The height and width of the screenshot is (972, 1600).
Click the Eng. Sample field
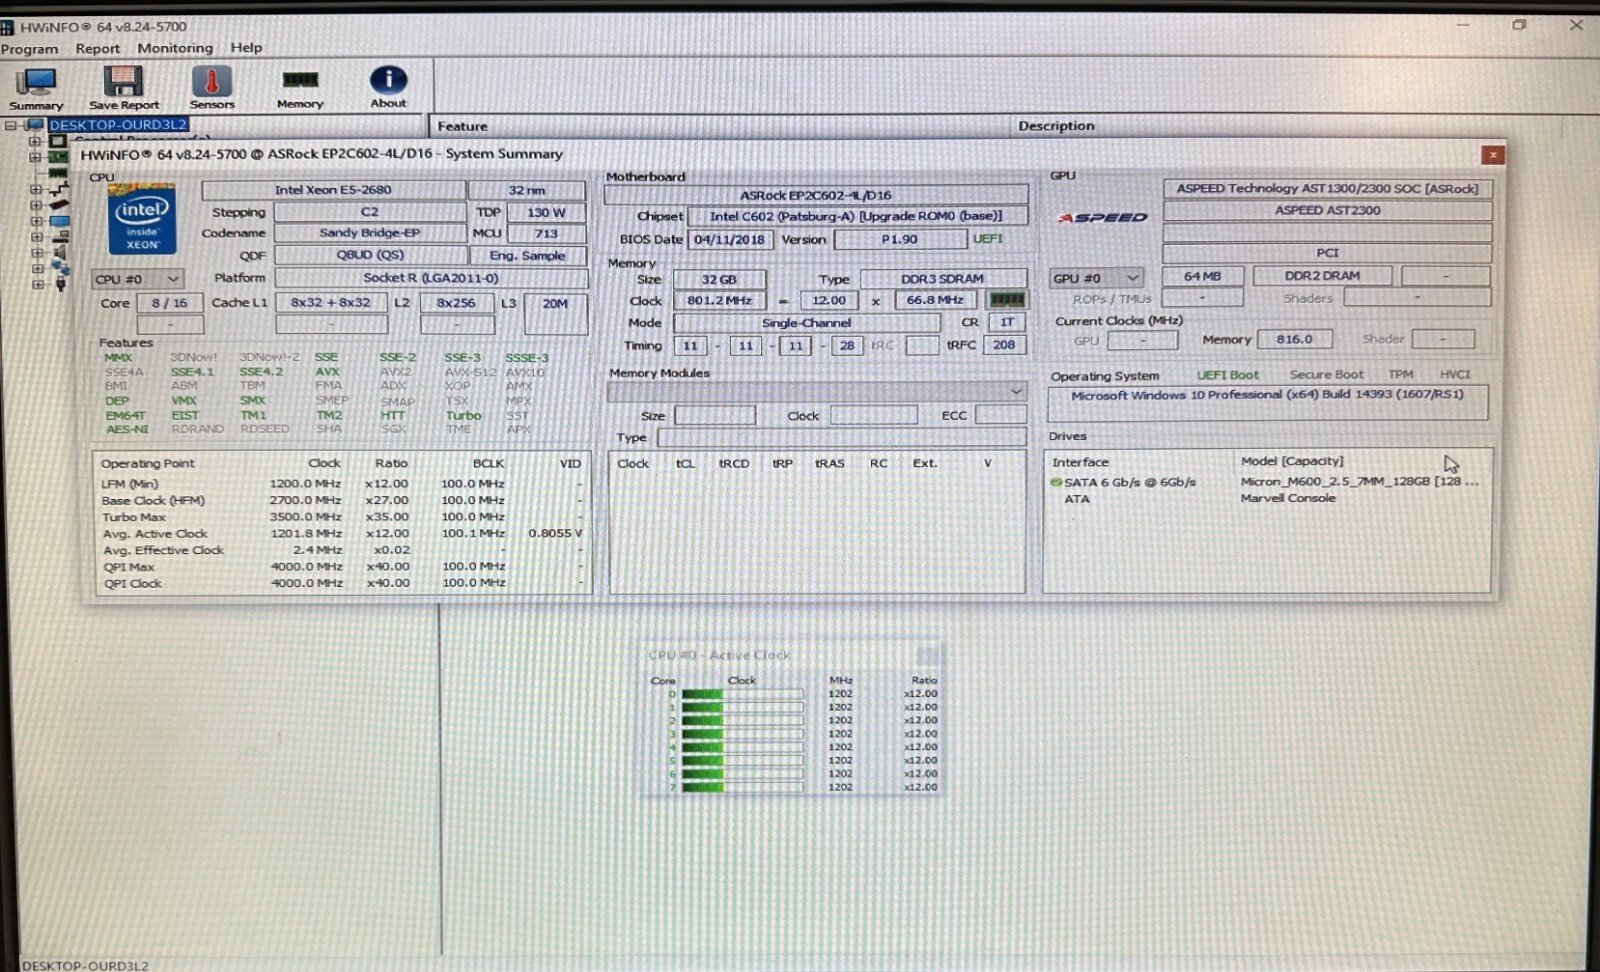pyautogui.click(x=527, y=256)
